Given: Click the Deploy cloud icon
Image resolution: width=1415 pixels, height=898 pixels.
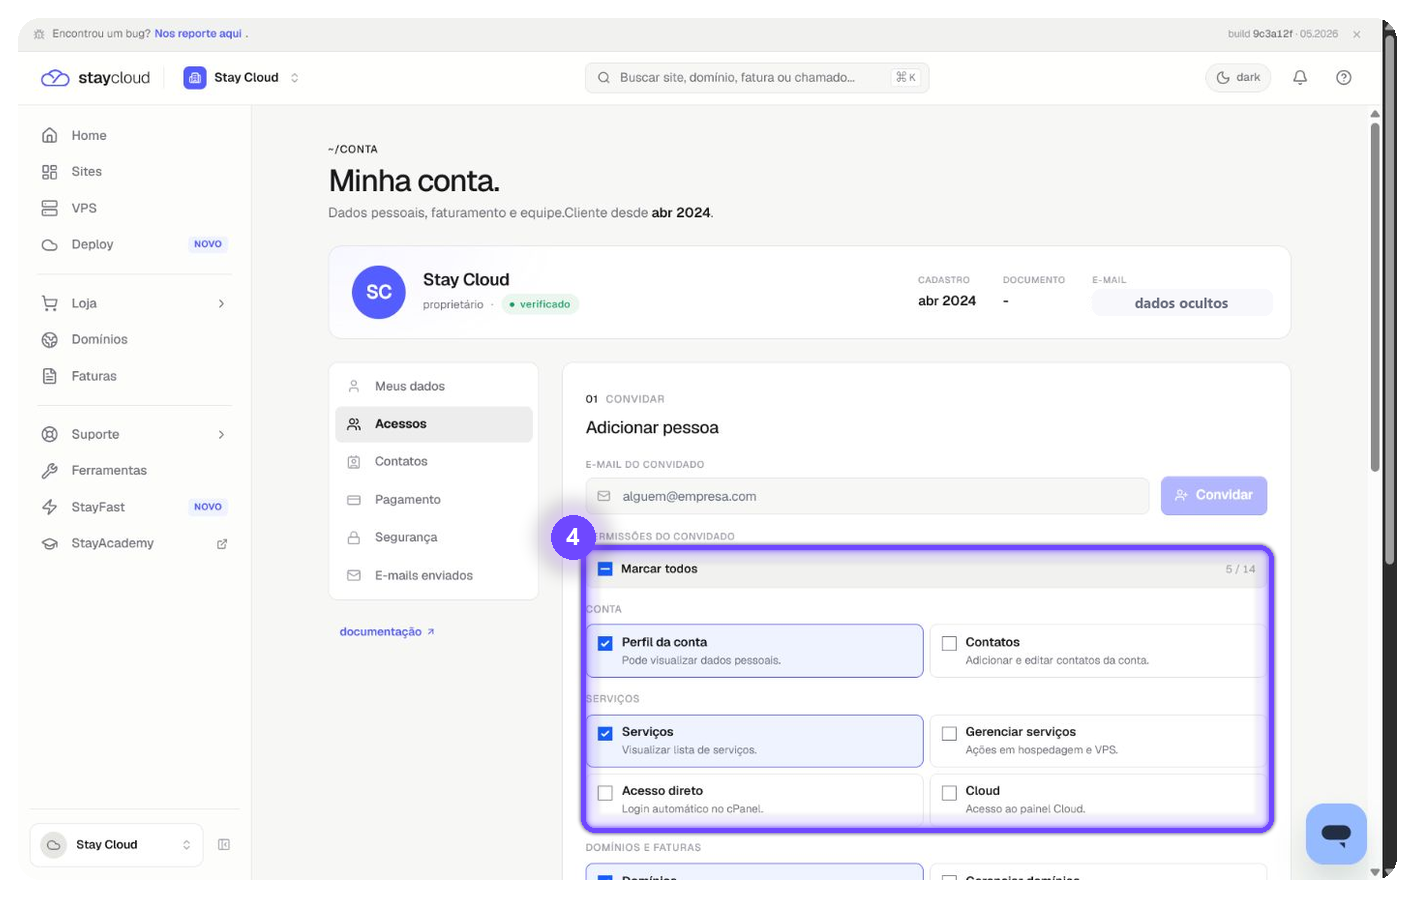Looking at the screenshot, I should [x=49, y=244].
